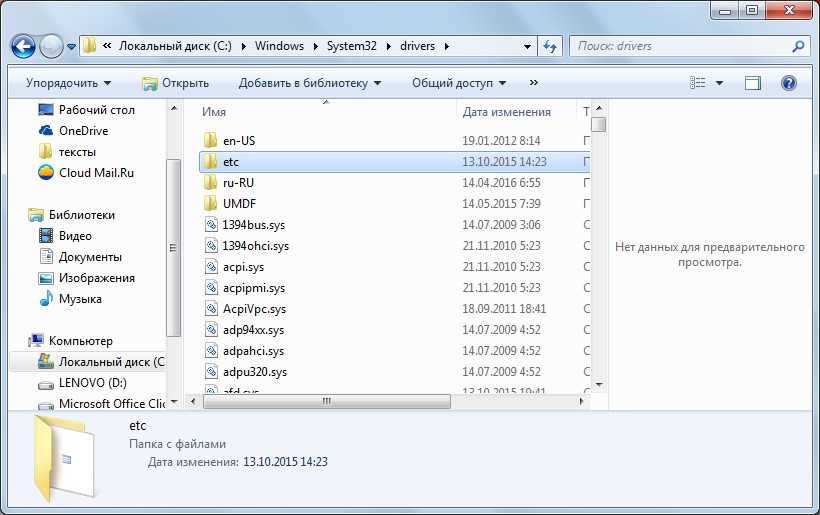Select the etc folder icon in list
Image resolution: width=820 pixels, height=515 pixels.
211,162
